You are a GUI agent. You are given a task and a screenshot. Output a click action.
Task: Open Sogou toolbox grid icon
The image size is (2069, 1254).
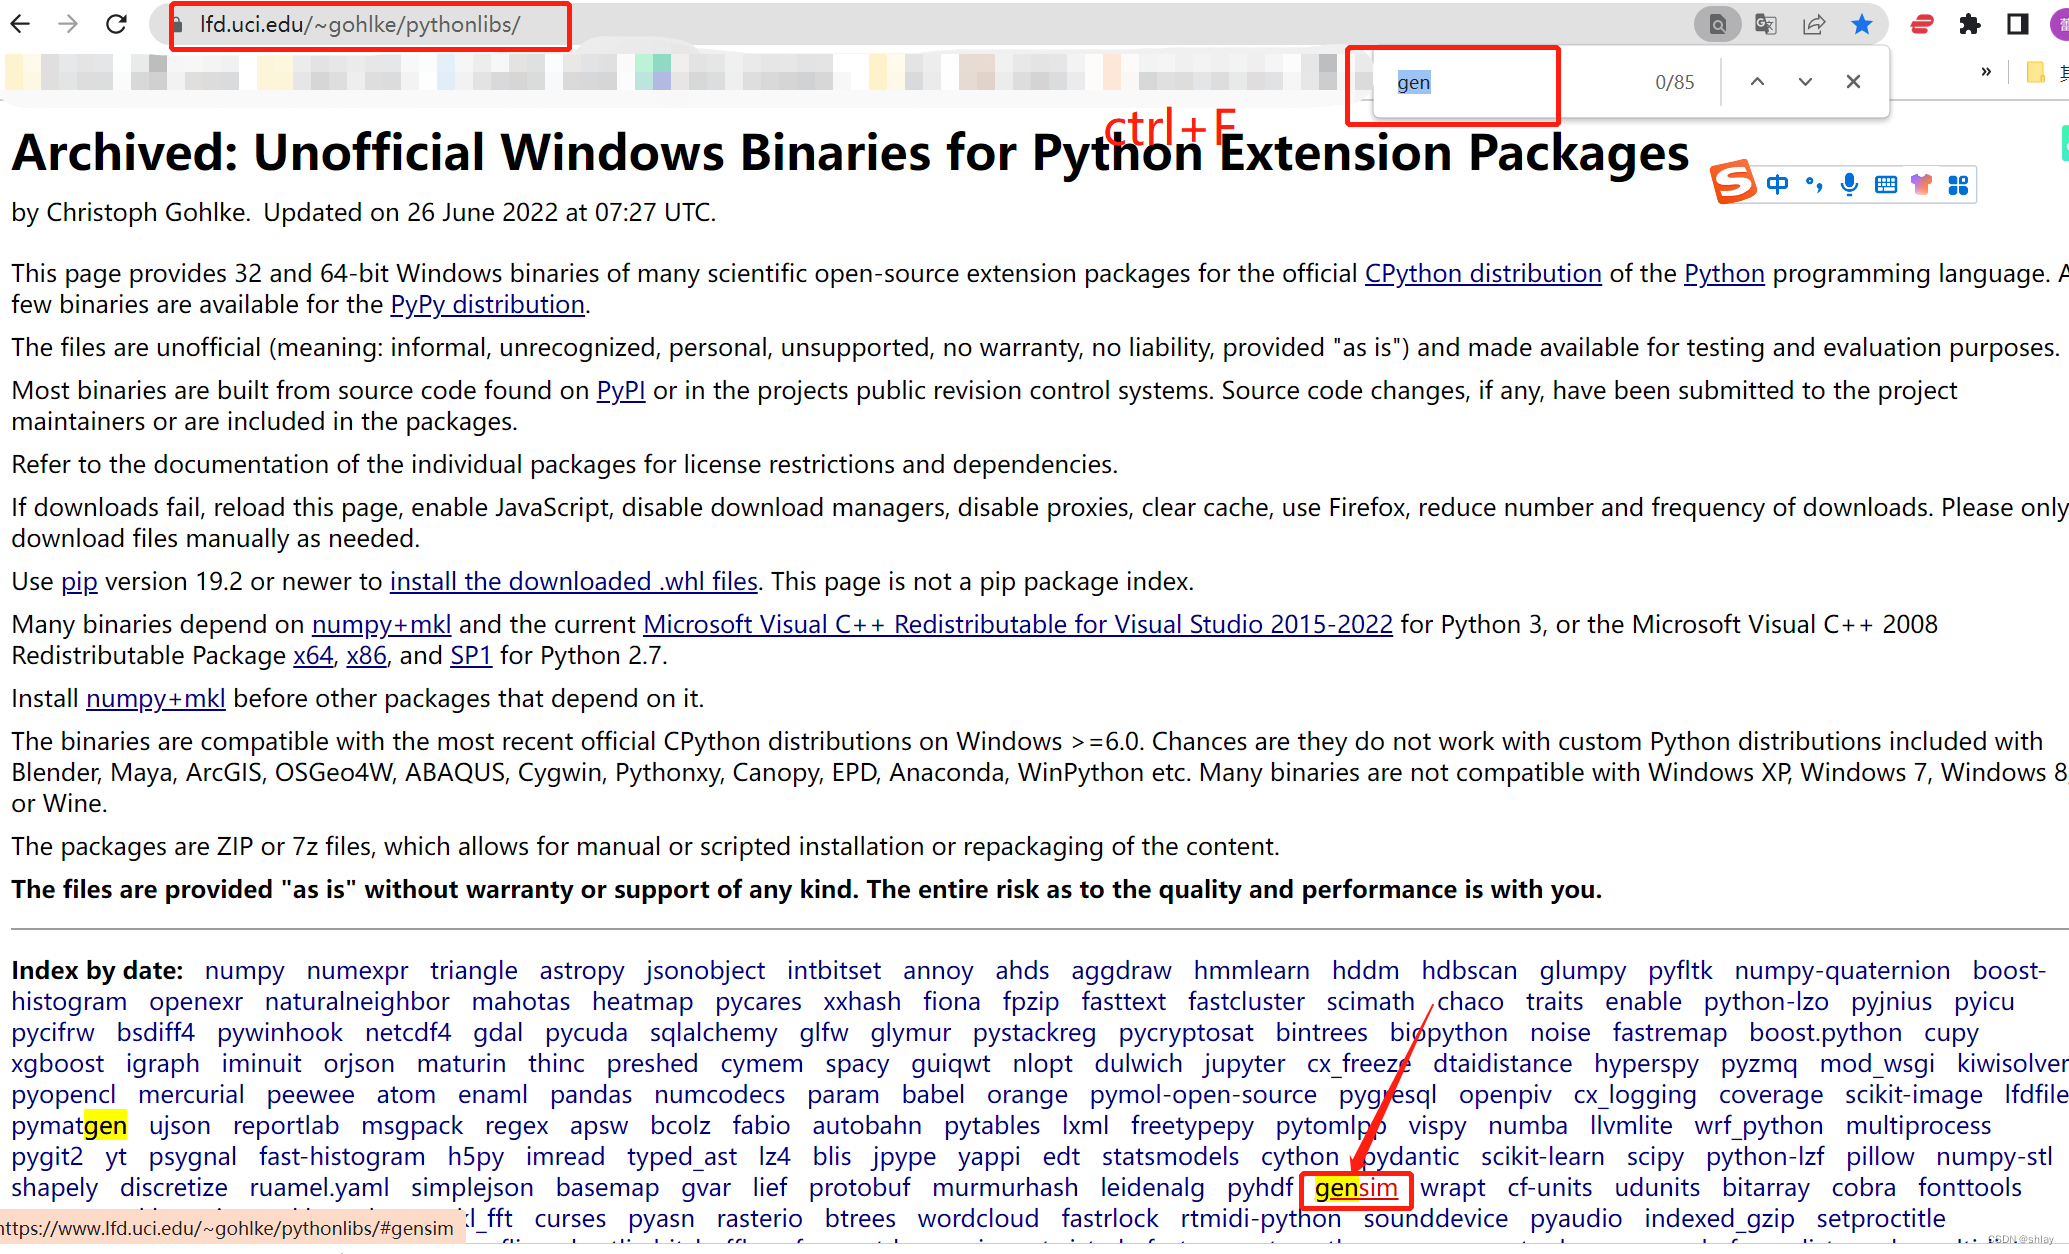1958,184
